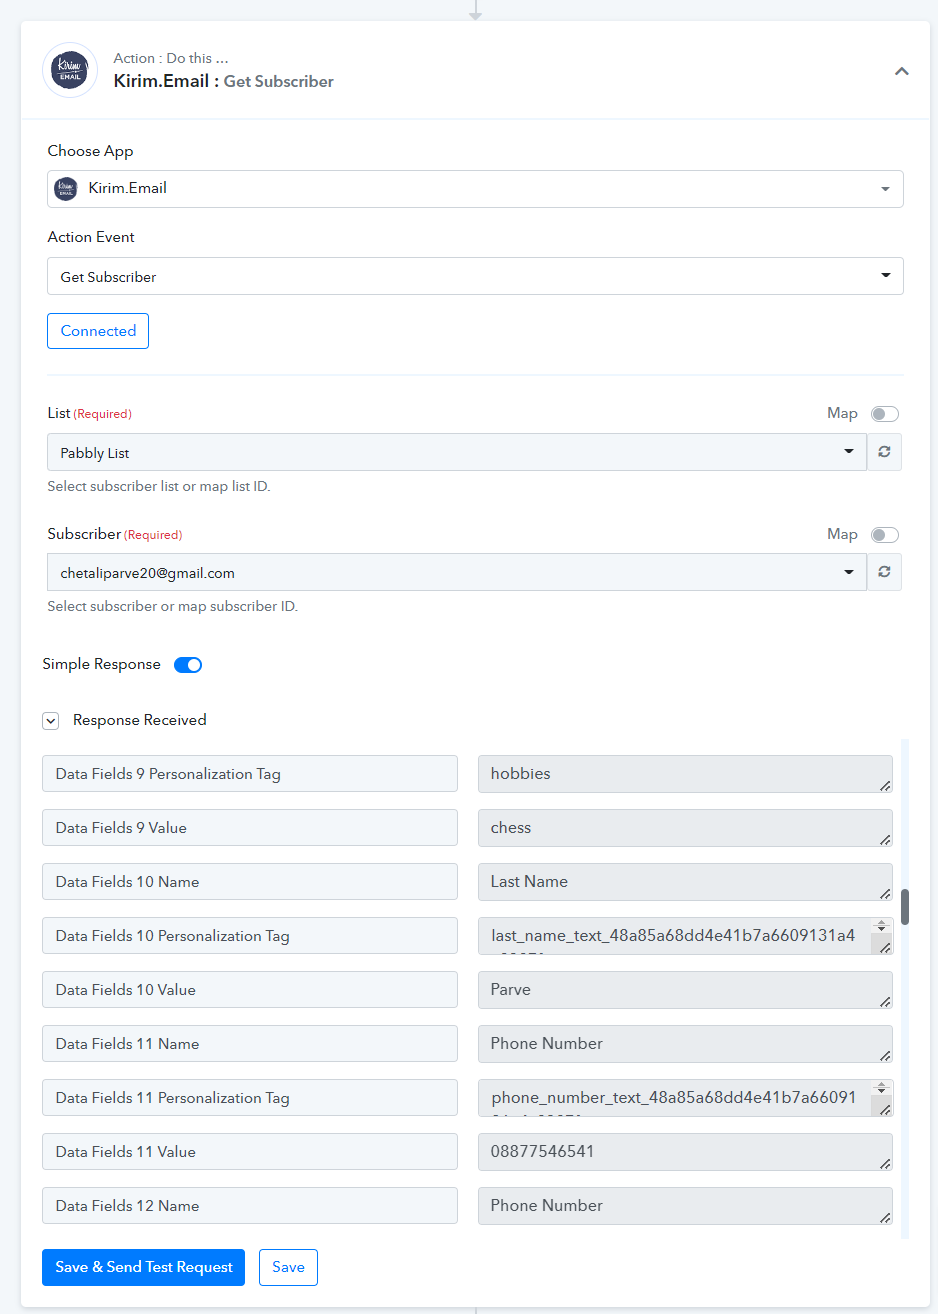
Task: Click the response list scrollbar thumb
Action: [905, 907]
